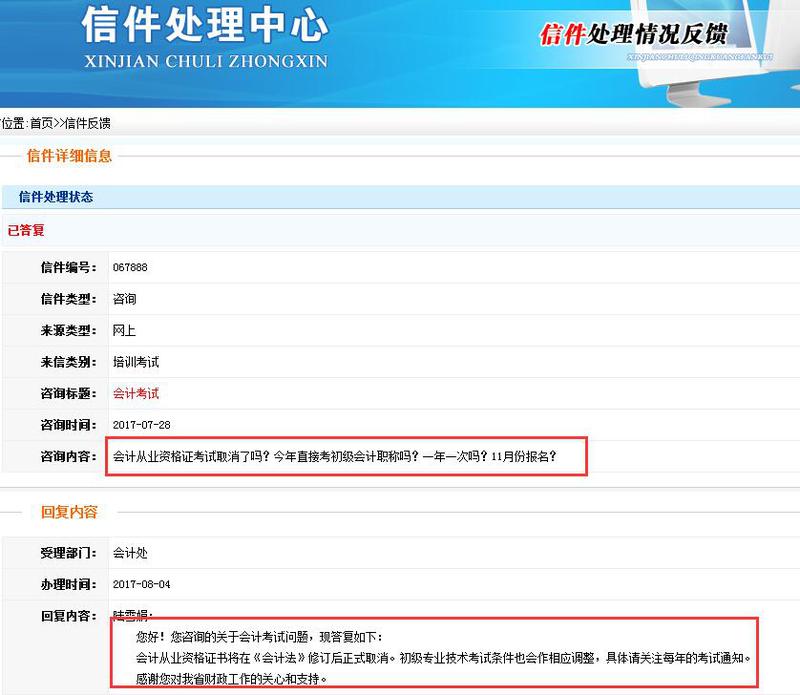
Task: Click the 信件处理中心 header title
Action: tap(203, 26)
